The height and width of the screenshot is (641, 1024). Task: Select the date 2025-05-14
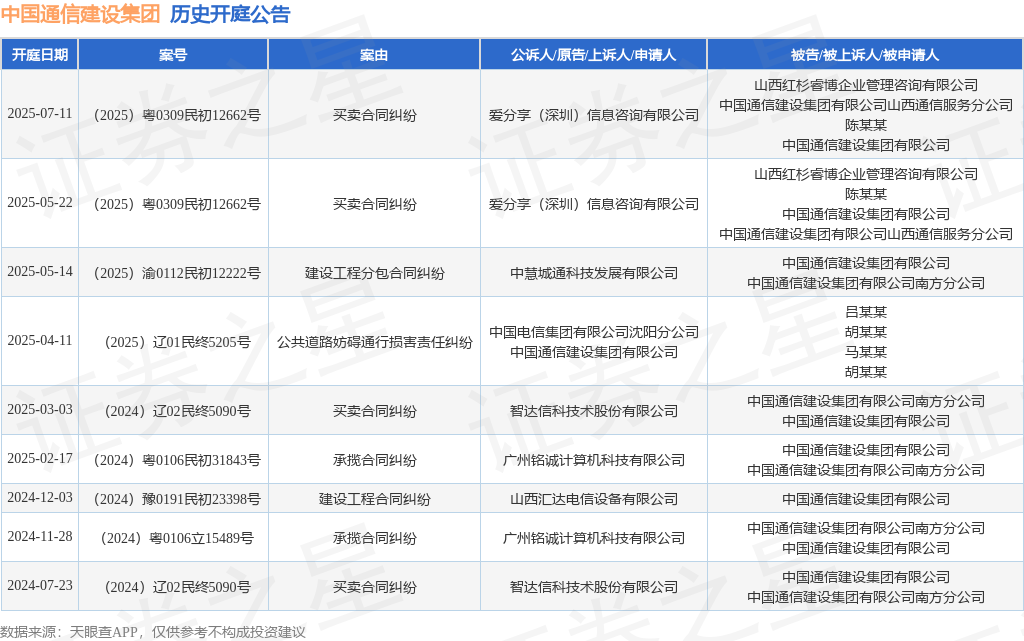pyautogui.click(x=40, y=272)
